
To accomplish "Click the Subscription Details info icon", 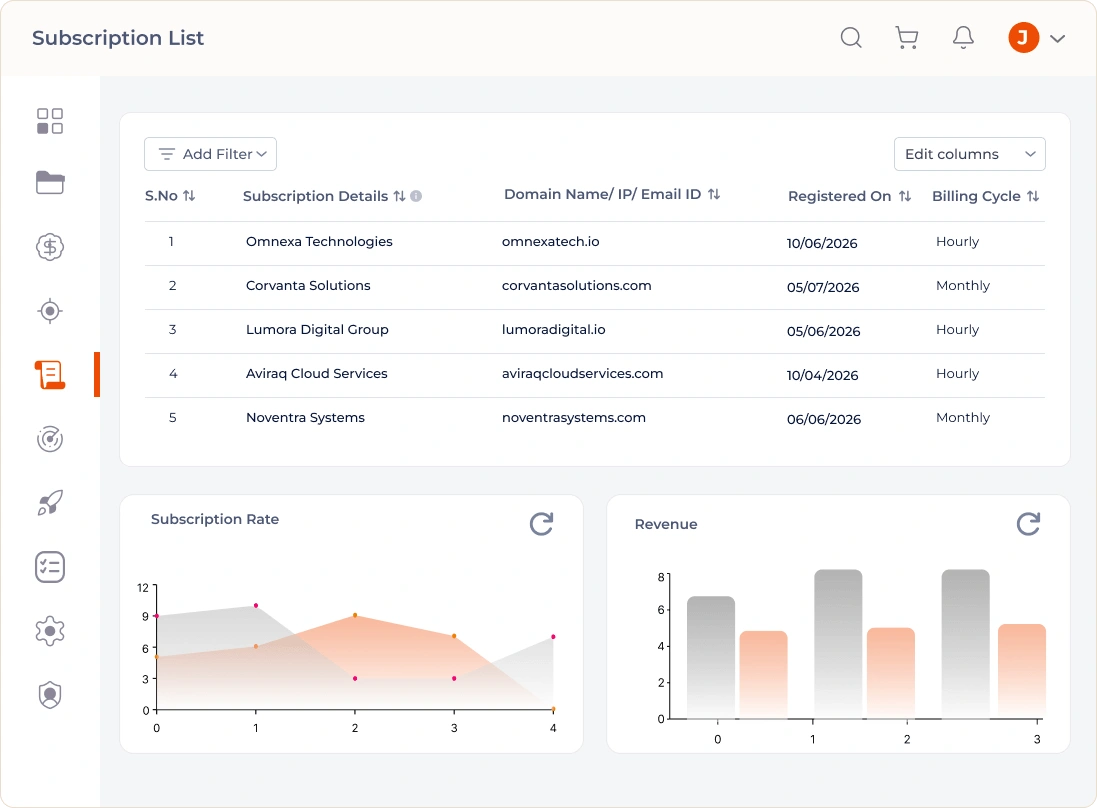I will pyautogui.click(x=416, y=197).
